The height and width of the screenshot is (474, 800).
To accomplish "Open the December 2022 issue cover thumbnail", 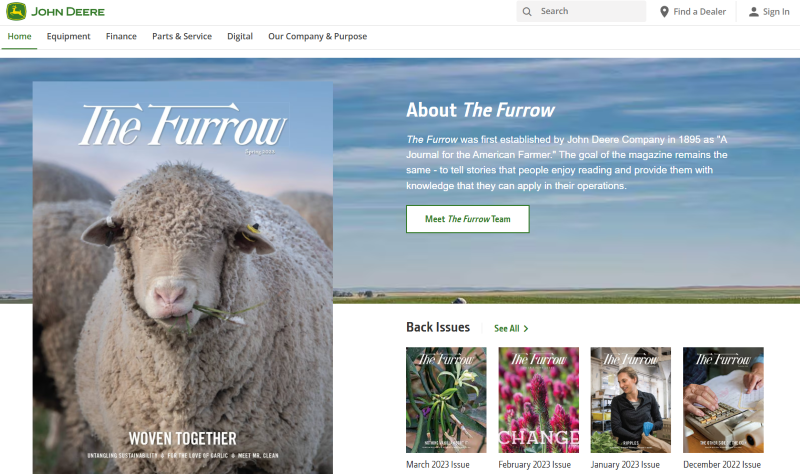I will point(723,400).
